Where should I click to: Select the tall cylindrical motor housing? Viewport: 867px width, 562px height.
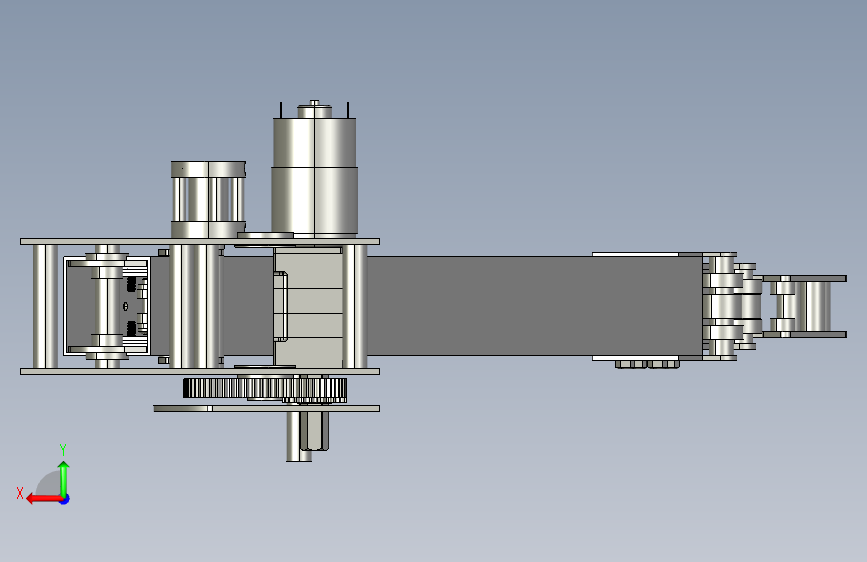tap(314, 174)
